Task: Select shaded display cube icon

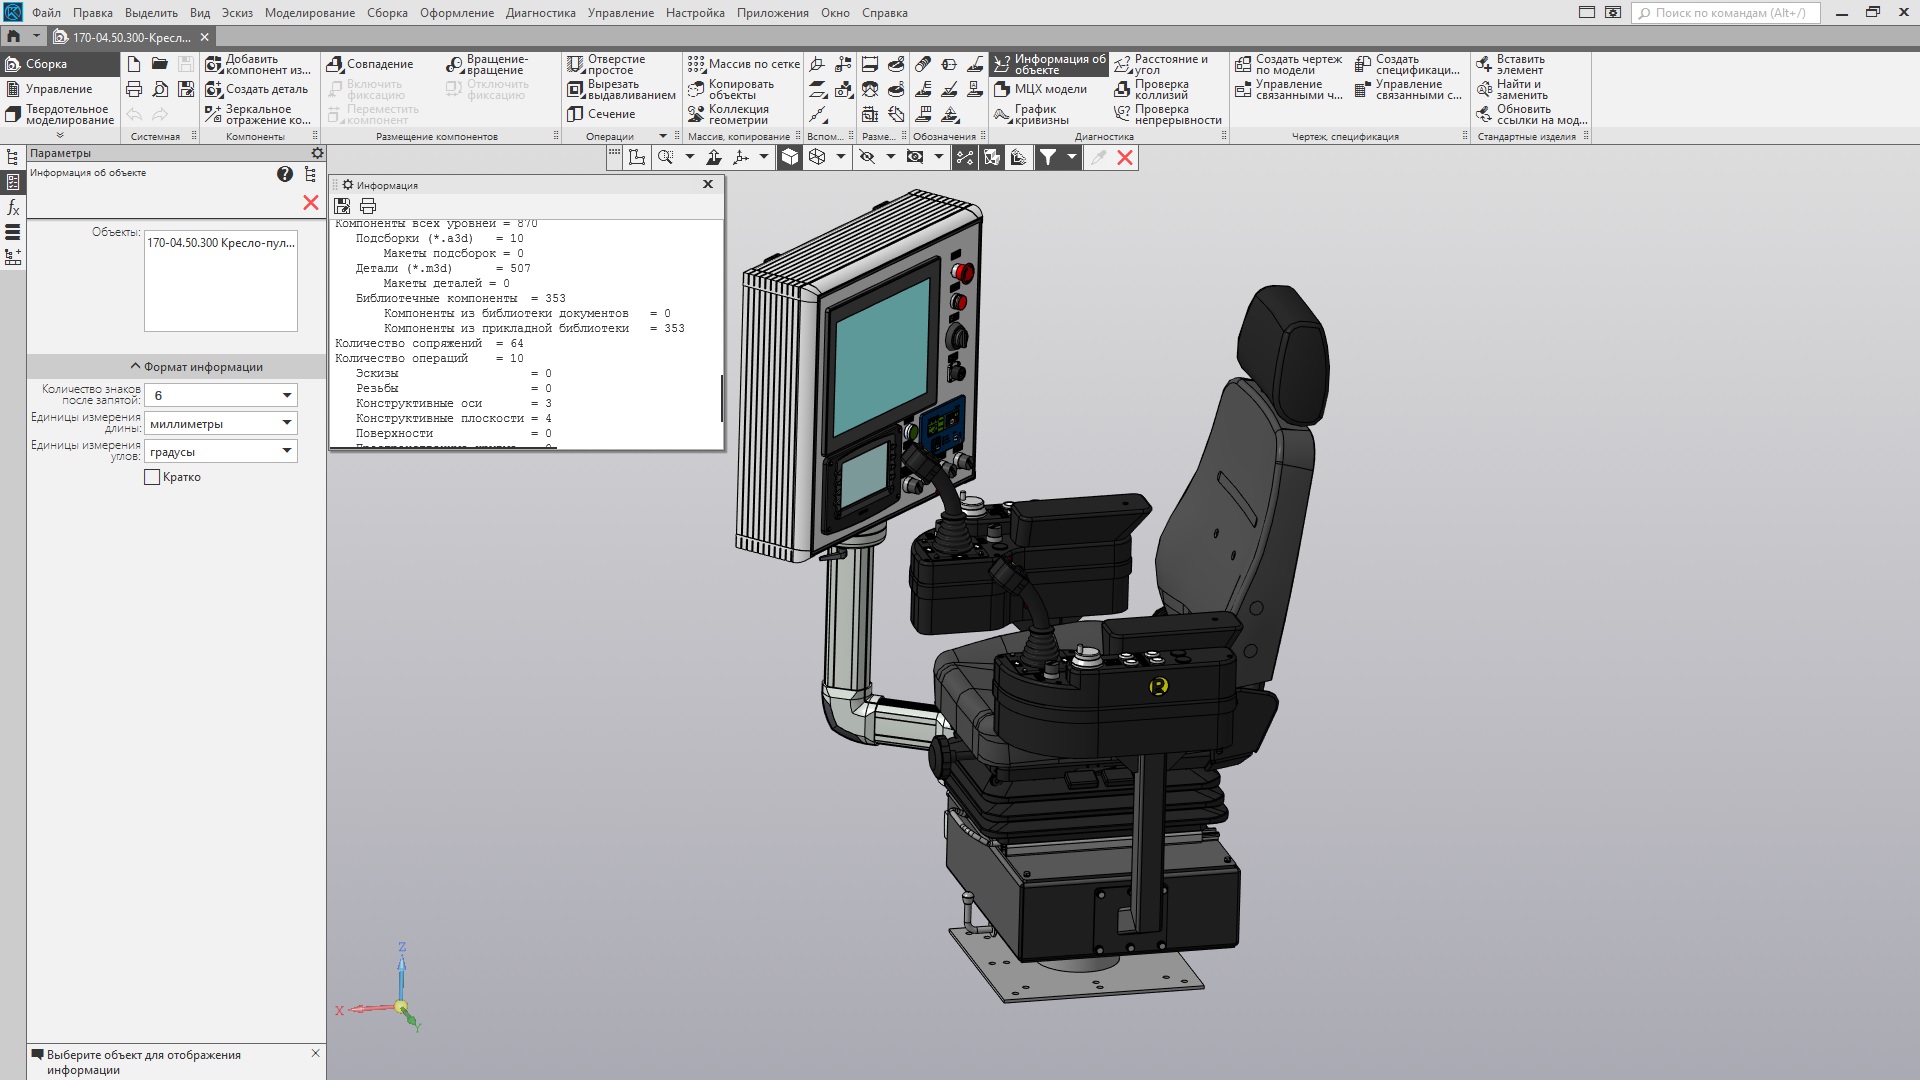Action: click(x=790, y=157)
